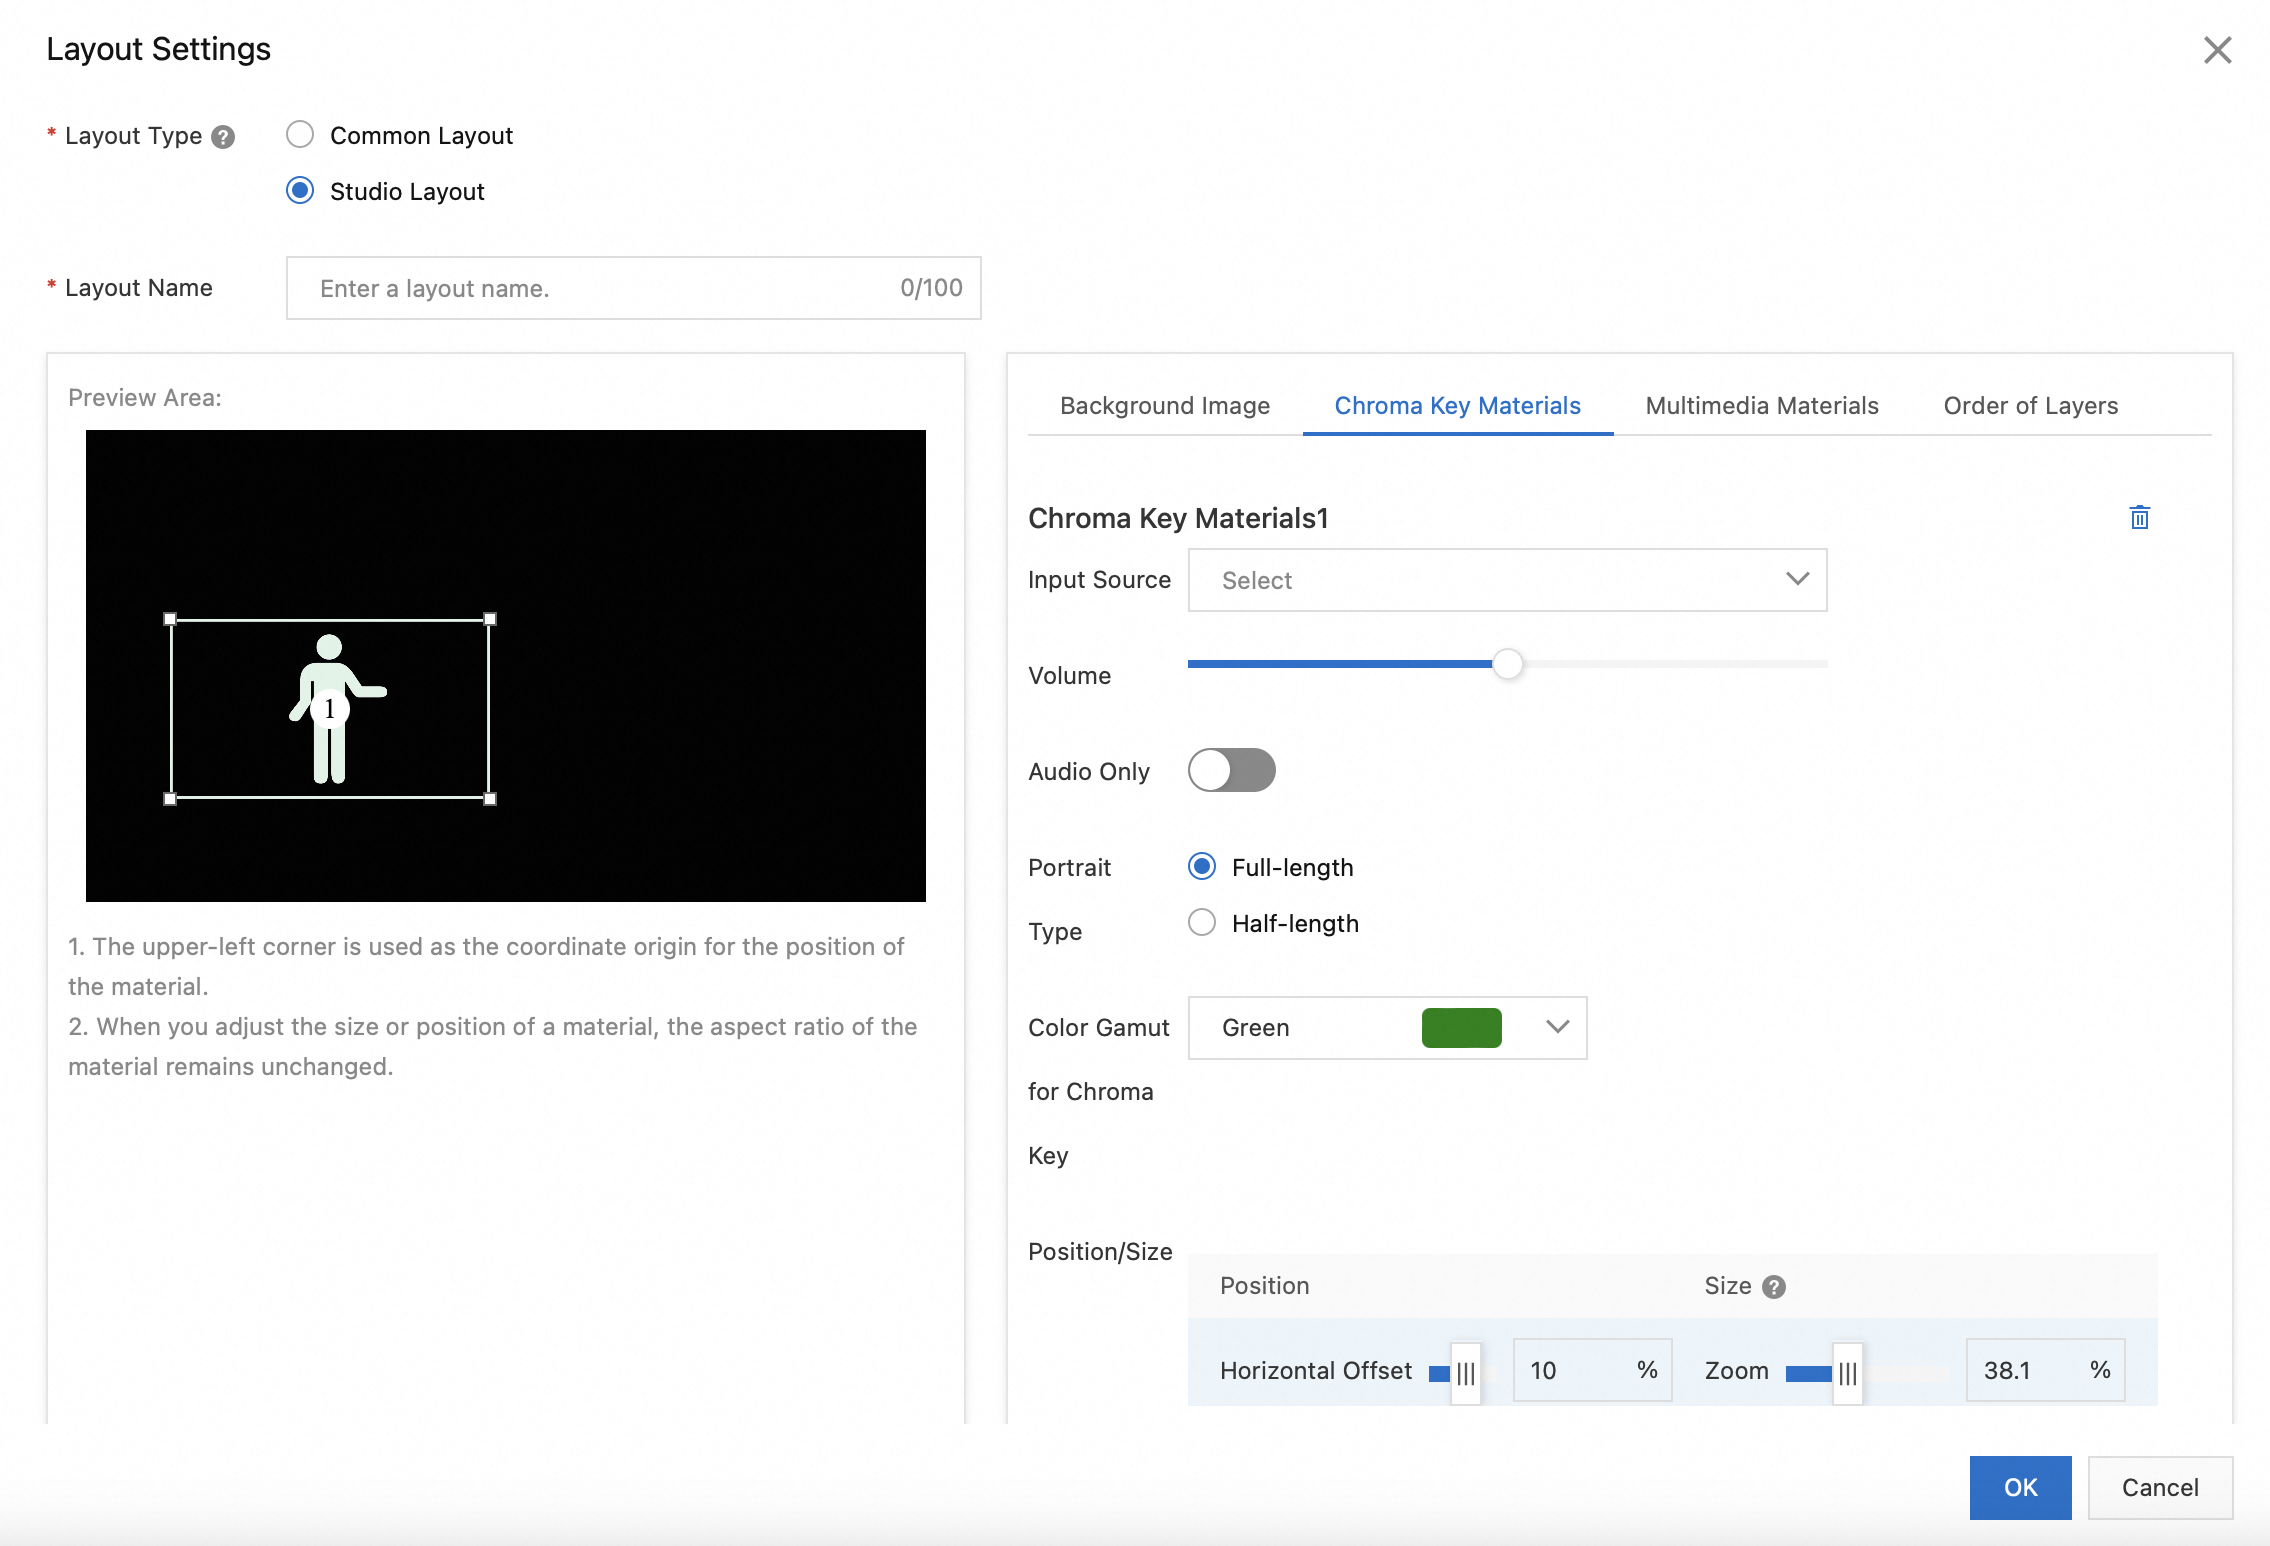
Task: Click the Volume slider knob
Action: [1507, 664]
